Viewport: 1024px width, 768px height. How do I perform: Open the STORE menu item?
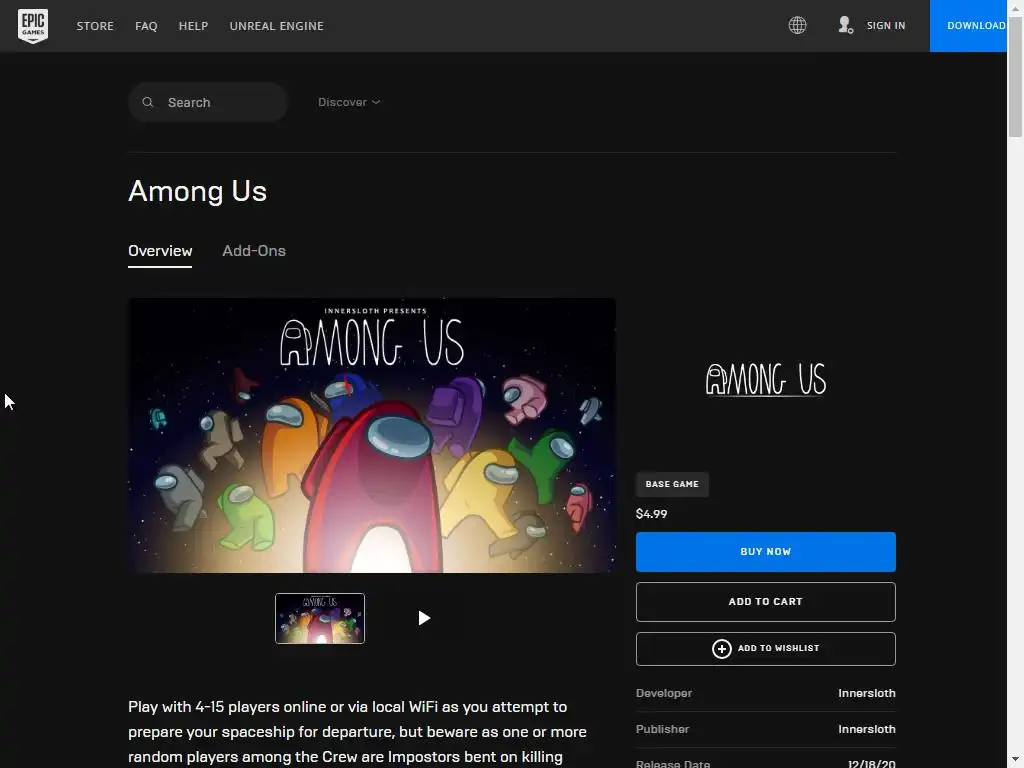pos(95,26)
